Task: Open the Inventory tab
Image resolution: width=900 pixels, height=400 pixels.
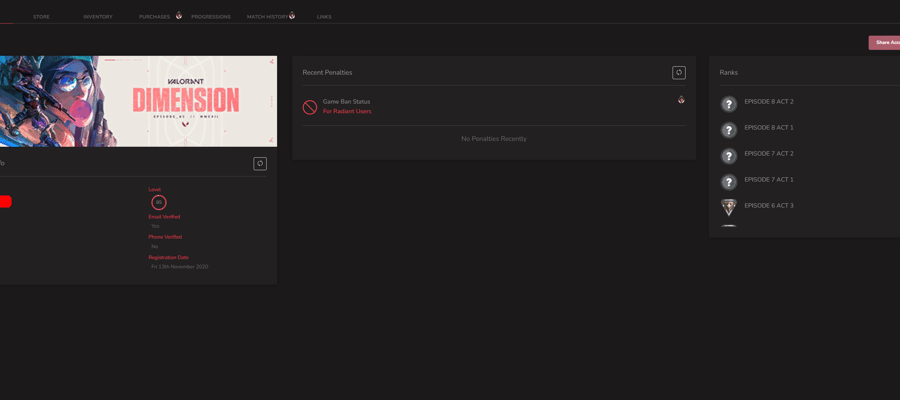Action: tap(98, 17)
